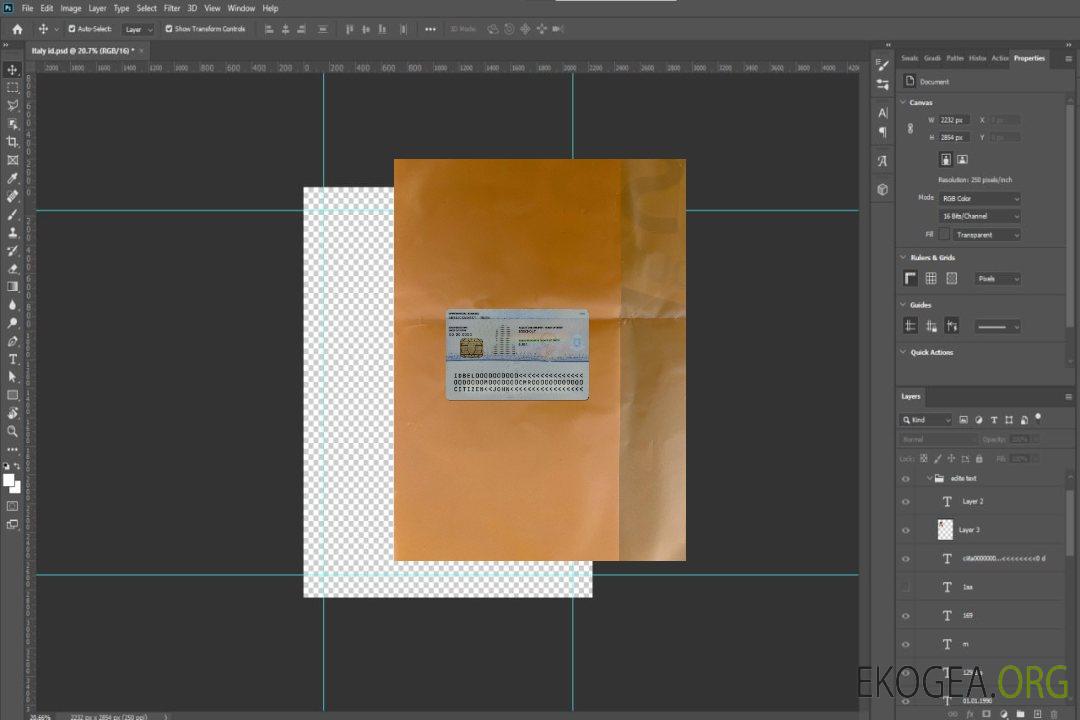Open the RGB Color mode dropdown
This screenshot has width=1080, height=720.
coord(981,198)
